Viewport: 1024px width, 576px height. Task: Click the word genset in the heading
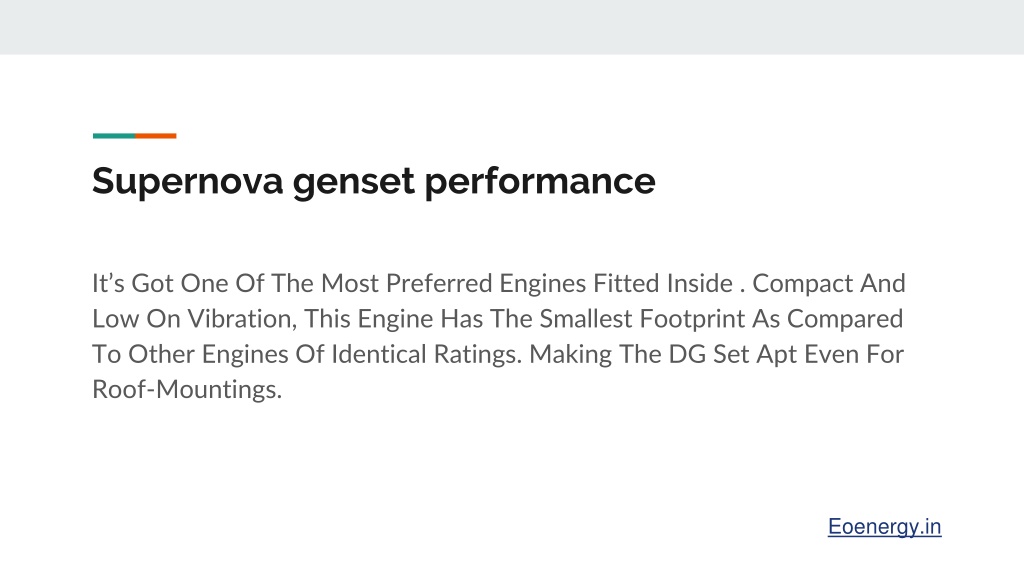[353, 182]
